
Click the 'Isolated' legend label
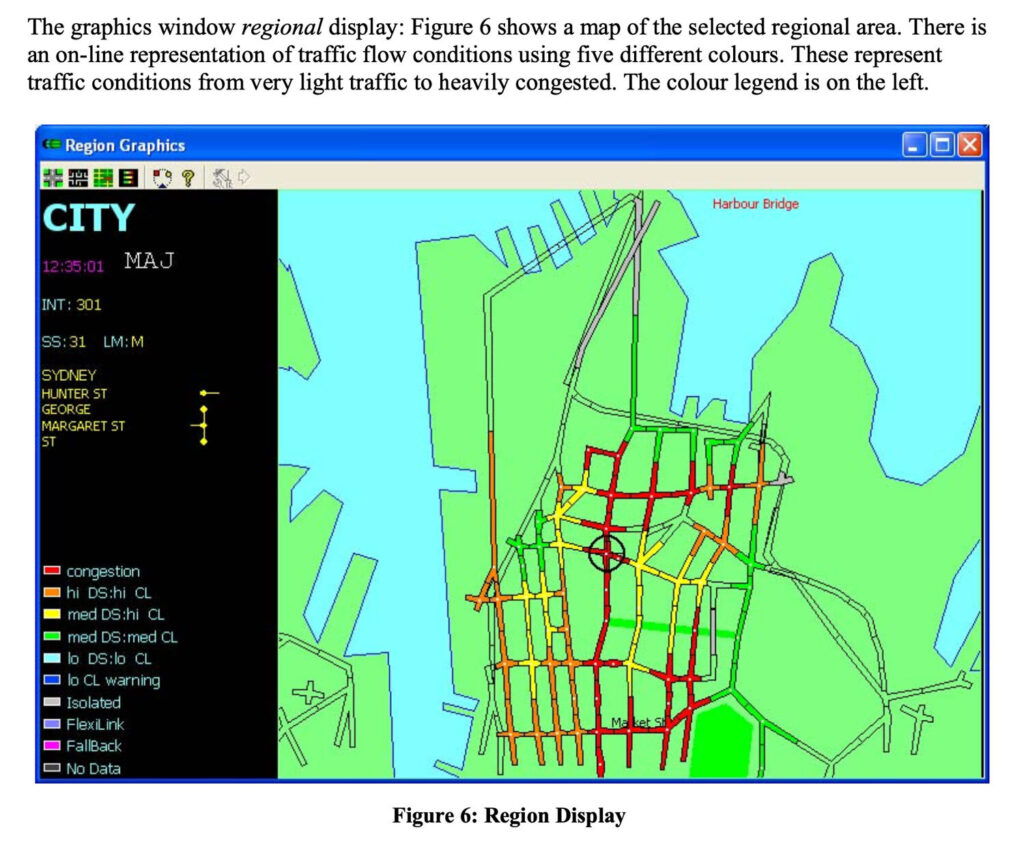[x=93, y=703]
